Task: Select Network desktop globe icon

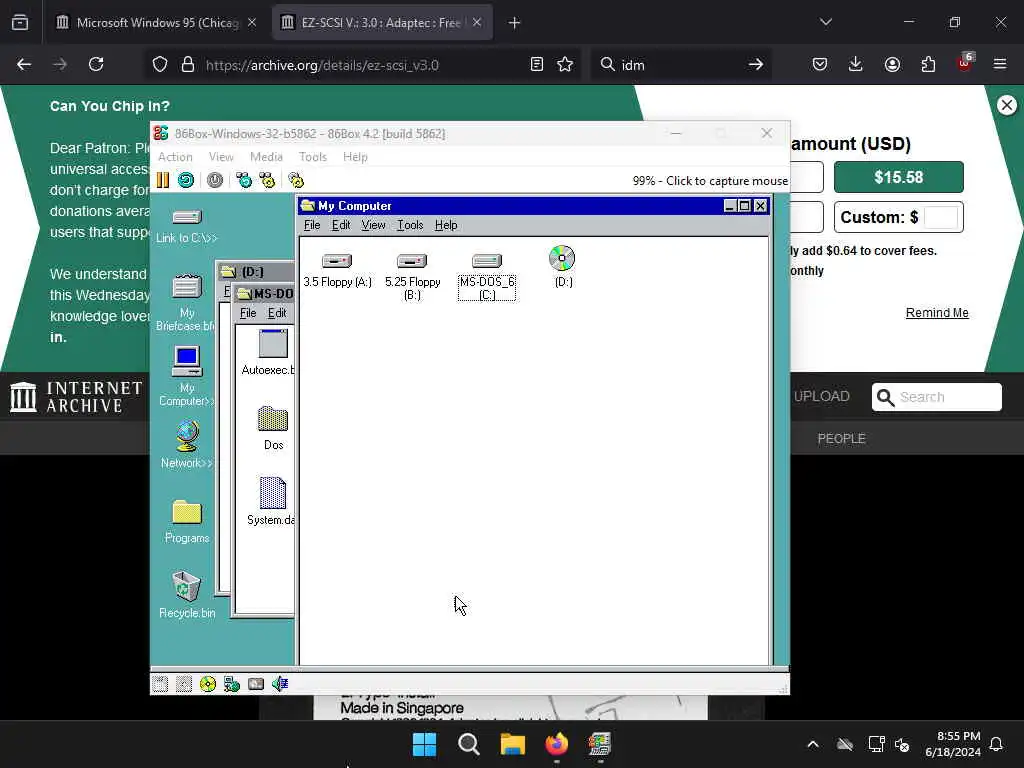Action: [x=187, y=445]
